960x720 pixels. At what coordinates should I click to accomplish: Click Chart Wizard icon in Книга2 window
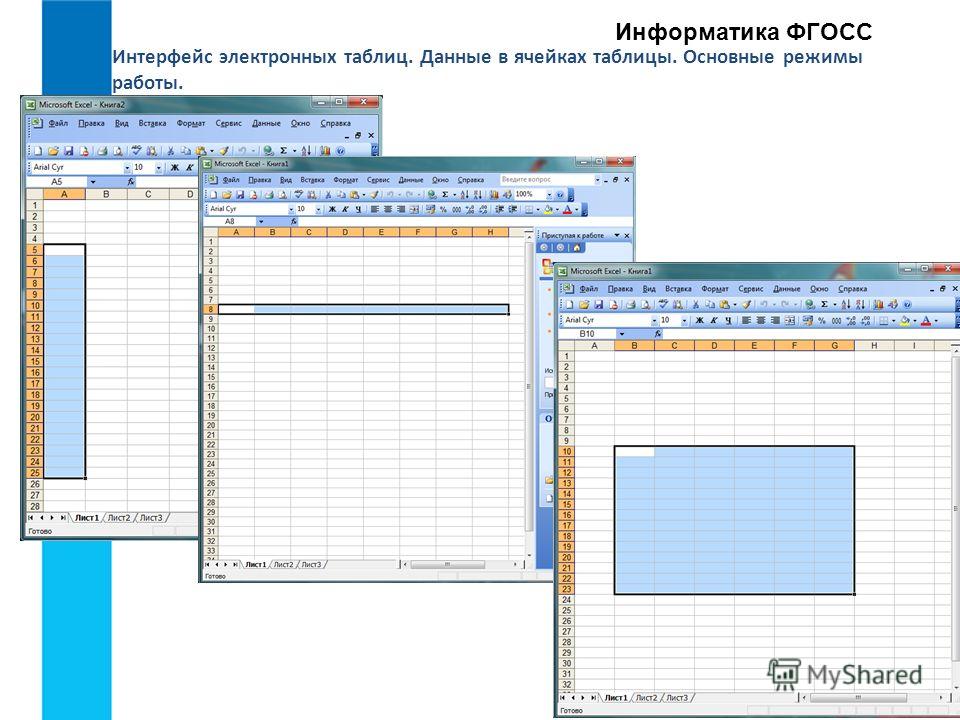[x=325, y=151]
